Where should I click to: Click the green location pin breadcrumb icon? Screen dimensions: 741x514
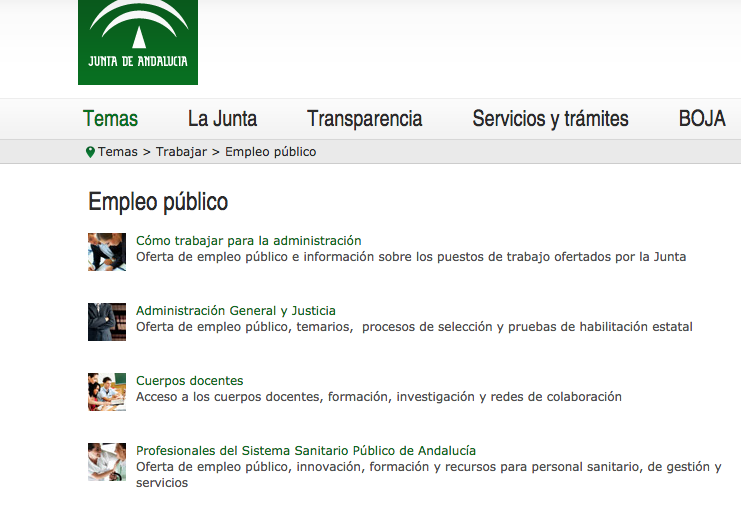click(90, 152)
